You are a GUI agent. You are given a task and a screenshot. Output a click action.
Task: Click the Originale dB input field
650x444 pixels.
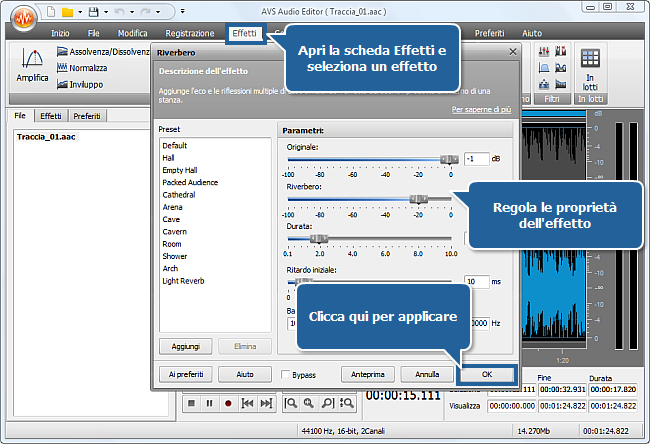point(477,159)
